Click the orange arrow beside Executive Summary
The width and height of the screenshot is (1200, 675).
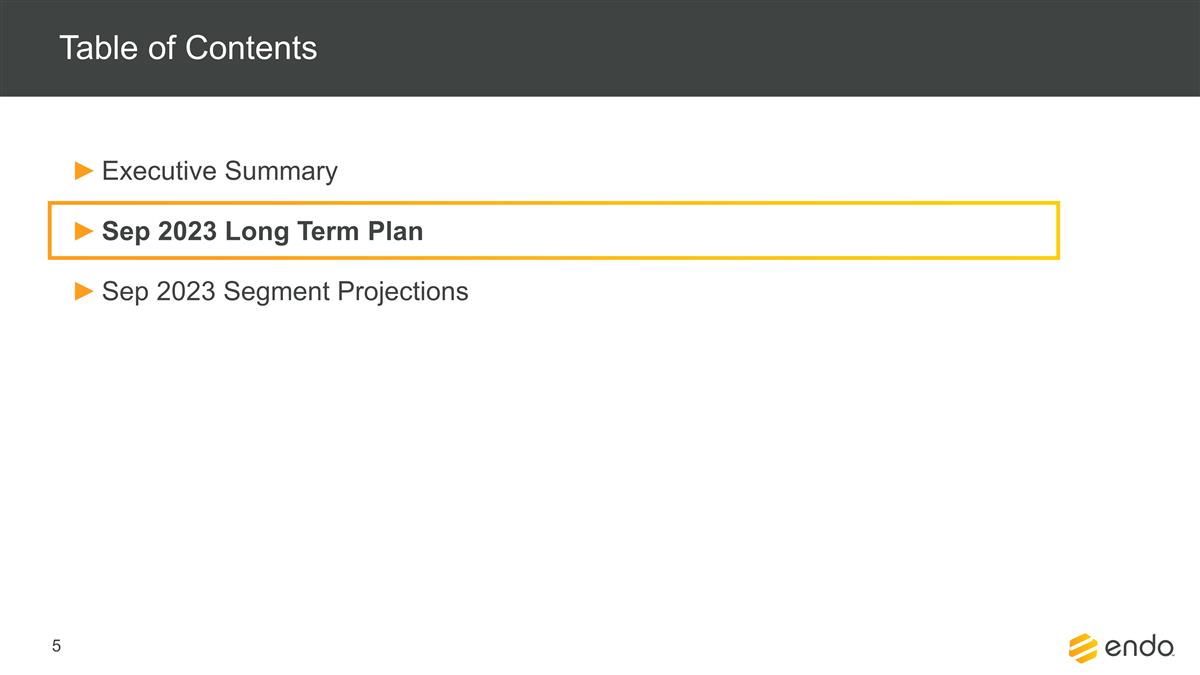pyautogui.click(x=84, y=172)
